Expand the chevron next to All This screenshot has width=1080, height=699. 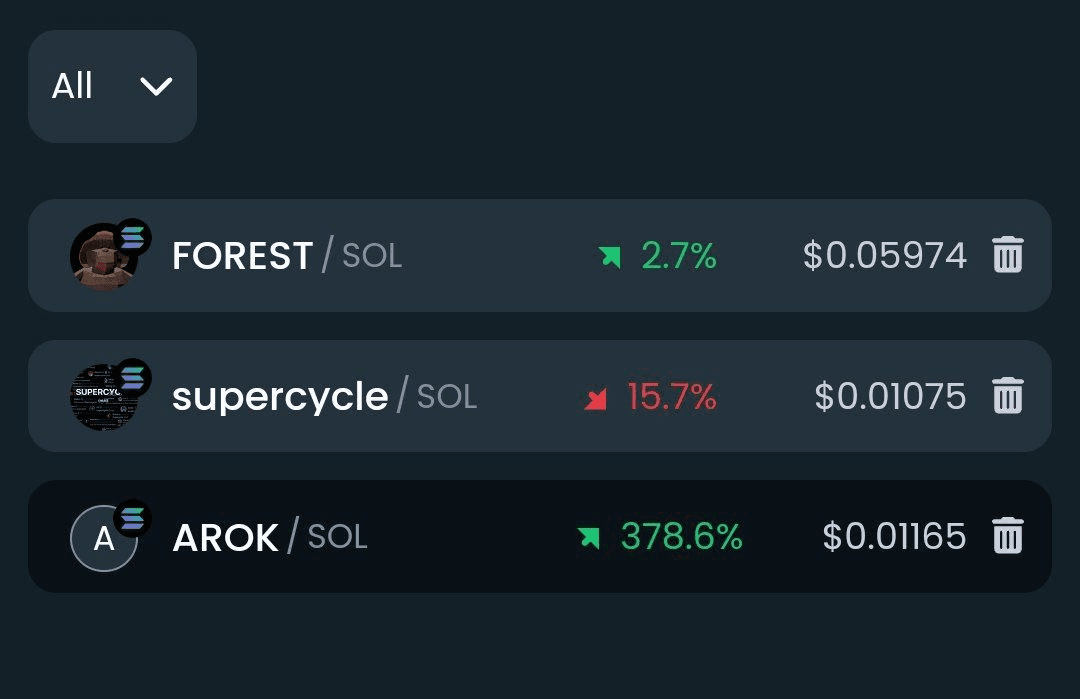[x=156, y=86]
